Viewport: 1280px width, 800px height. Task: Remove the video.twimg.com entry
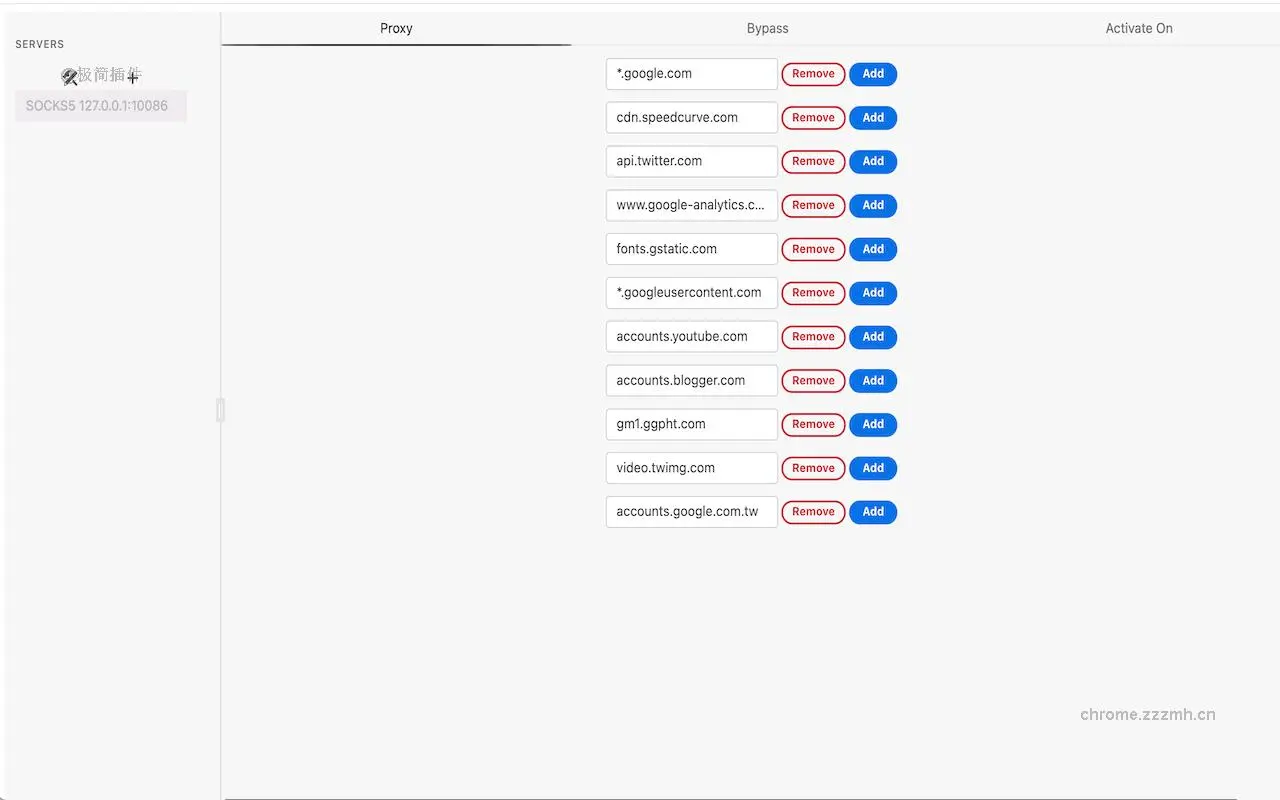click(812, 468)
